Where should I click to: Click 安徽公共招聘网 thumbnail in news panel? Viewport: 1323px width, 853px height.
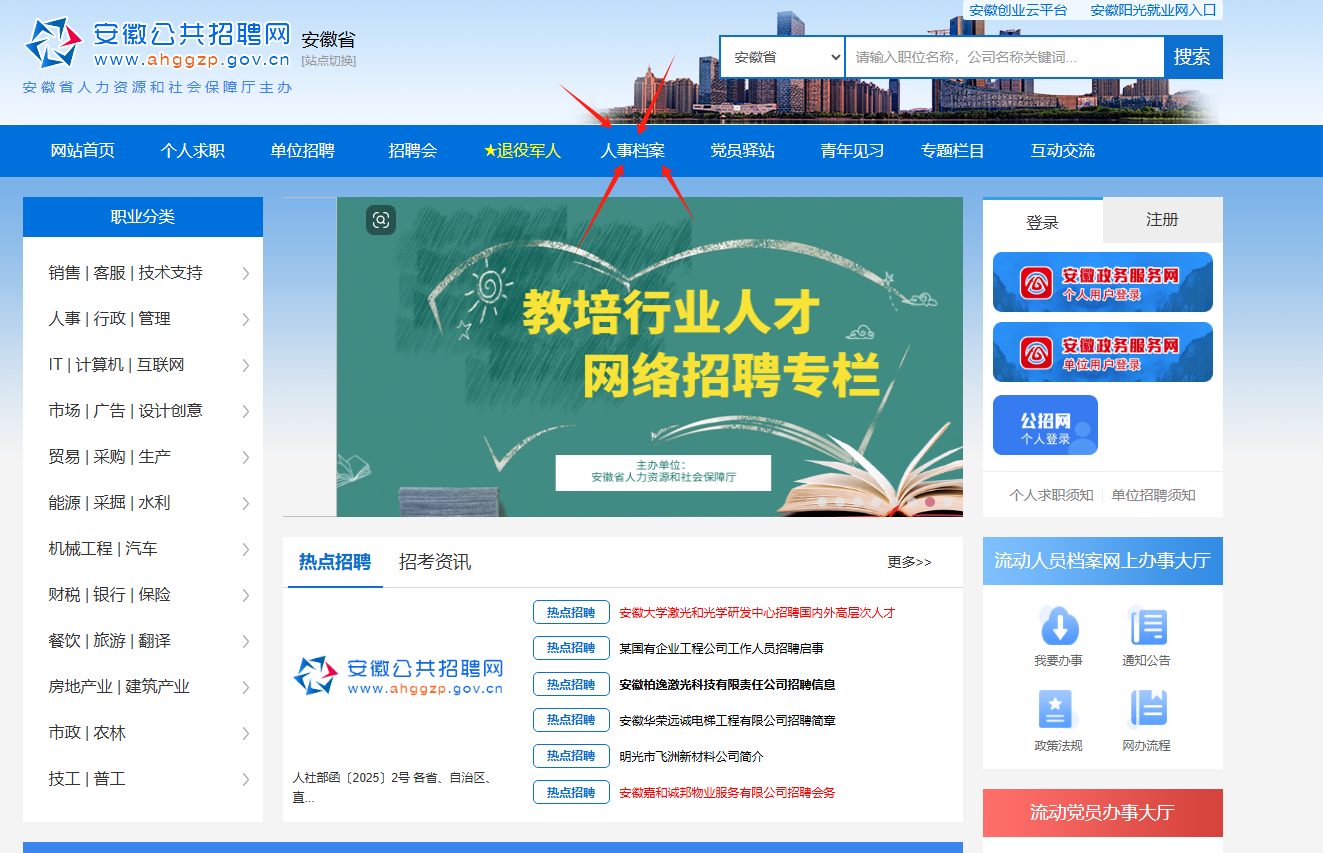coord(398,677)
